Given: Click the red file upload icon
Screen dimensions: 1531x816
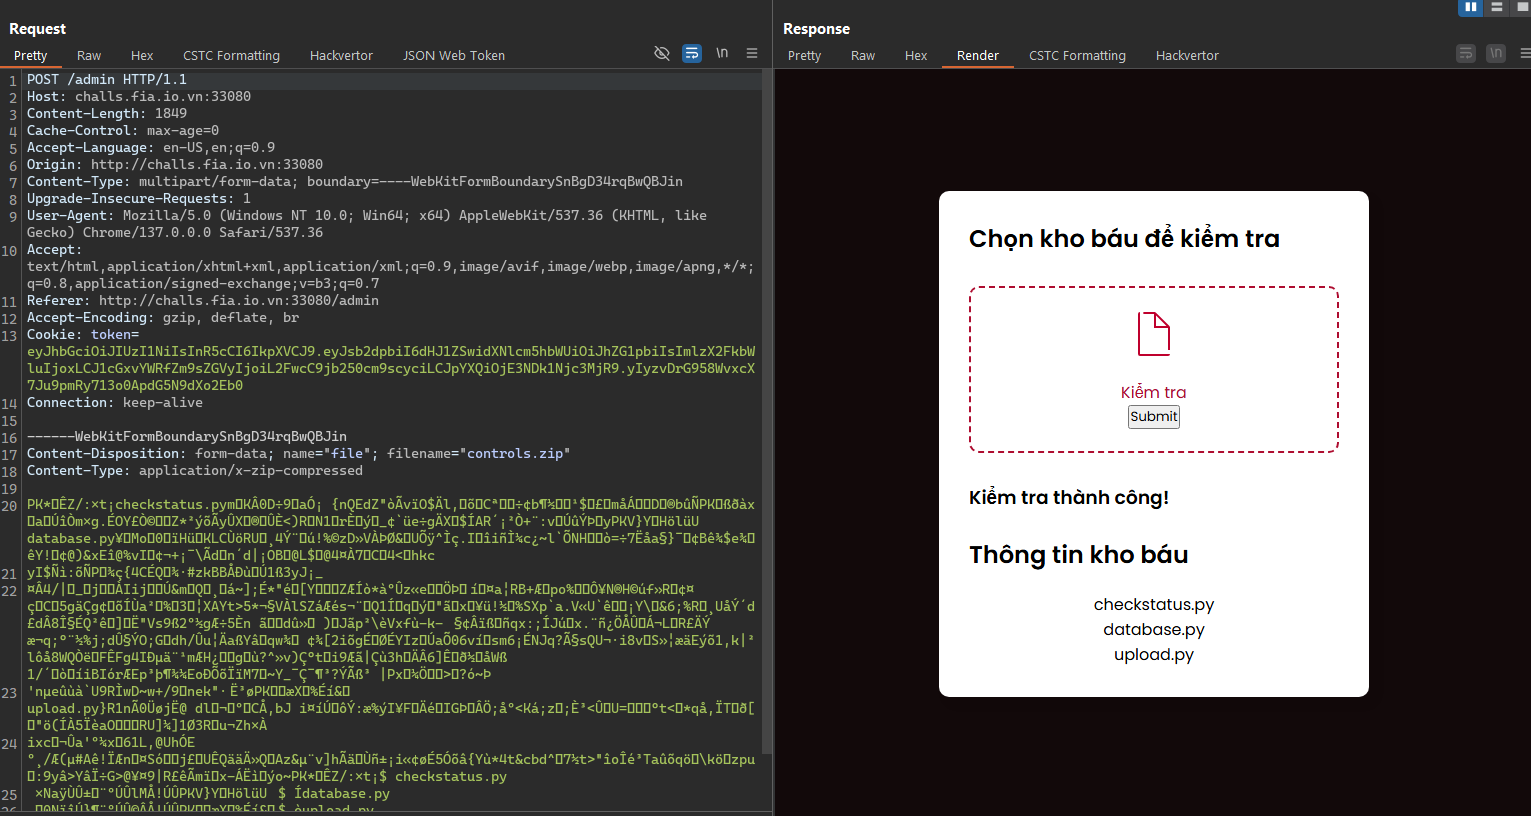Looking at the screenshot, I should (1154, 334).
